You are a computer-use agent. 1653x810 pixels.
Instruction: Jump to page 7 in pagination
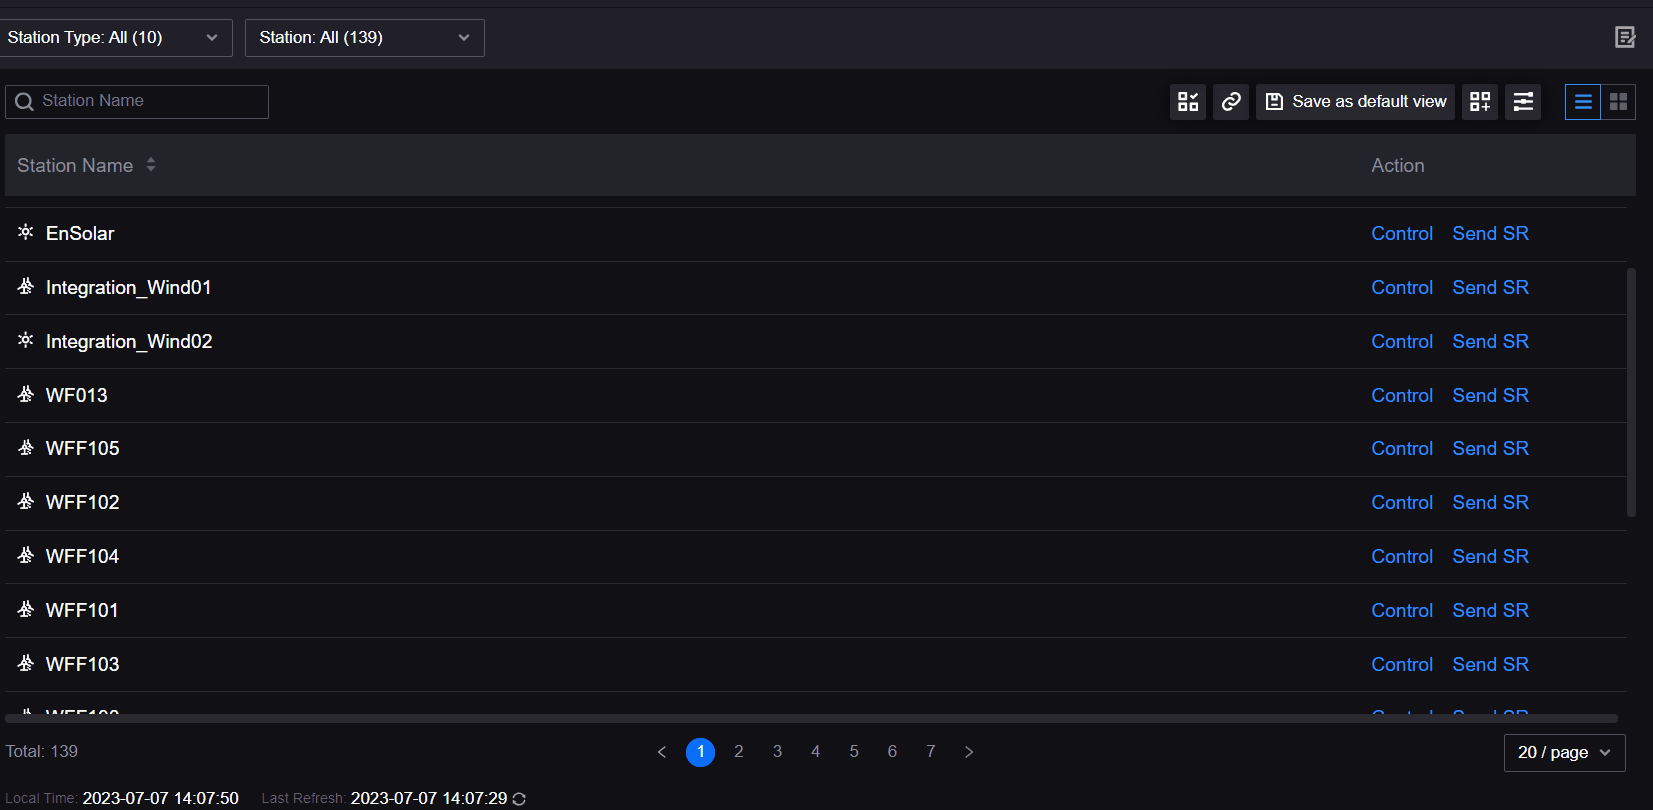click(x=931, y=752)
